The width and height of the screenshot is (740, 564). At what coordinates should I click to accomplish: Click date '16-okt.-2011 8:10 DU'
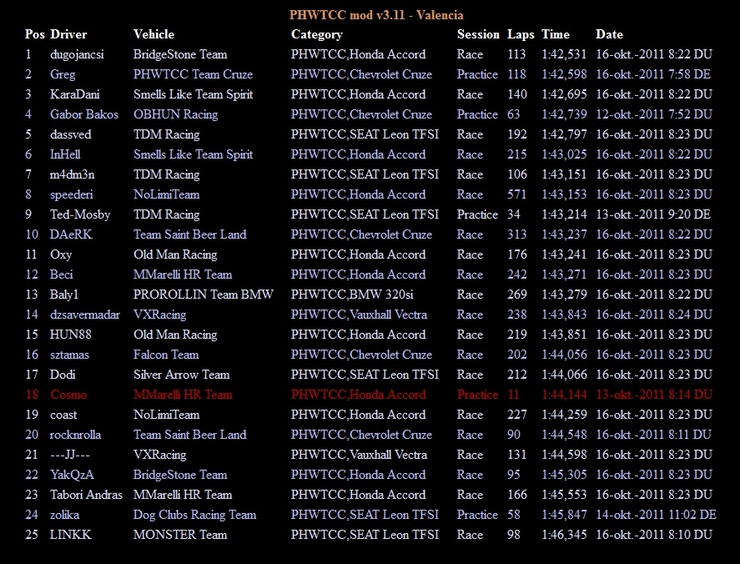point(654,535)
